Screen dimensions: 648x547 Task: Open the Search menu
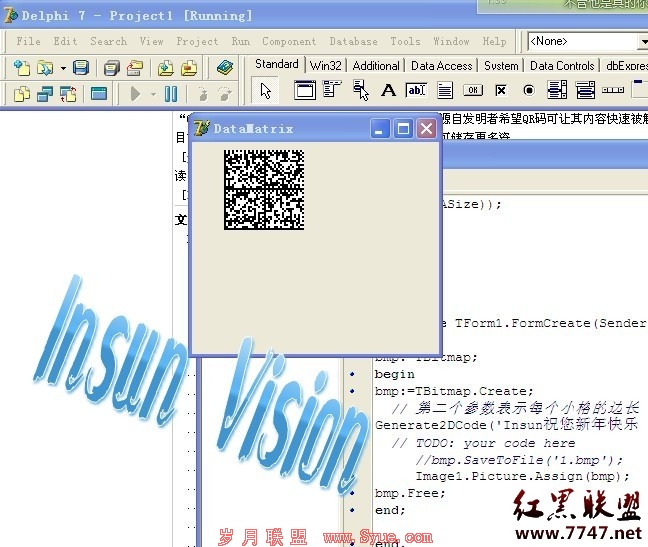tap(109, 41)
